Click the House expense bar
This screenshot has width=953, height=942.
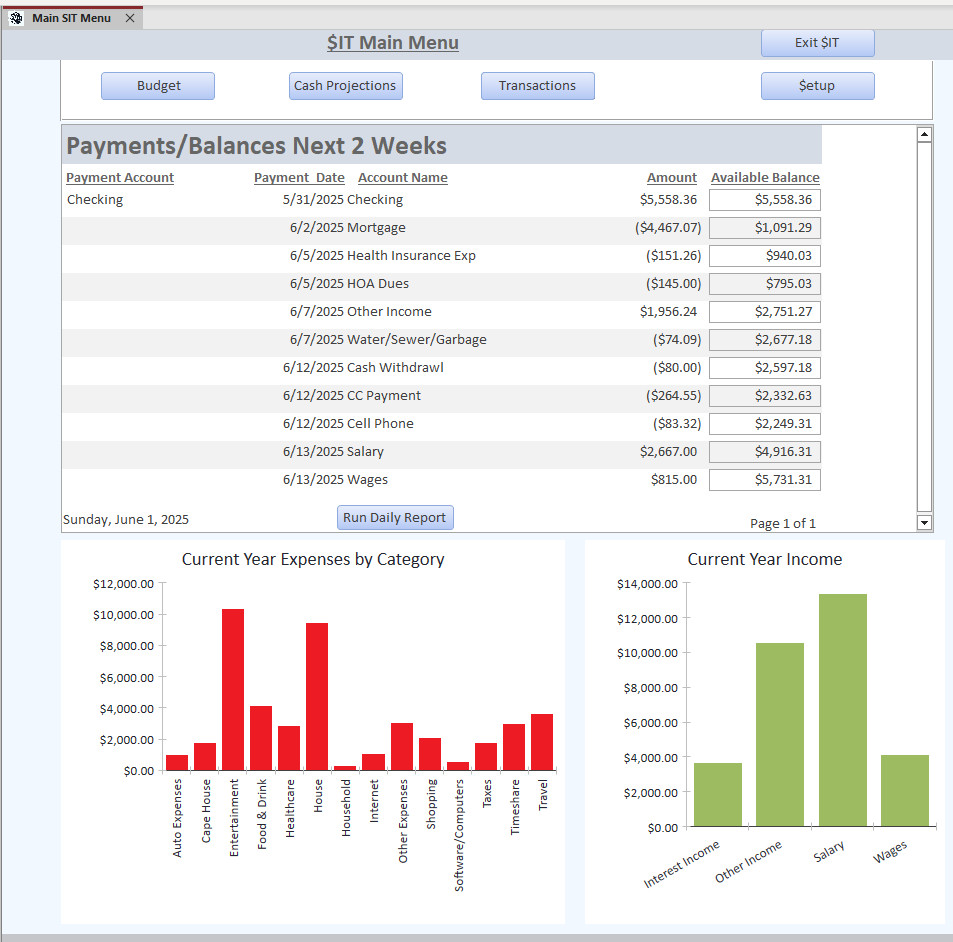click(317, 697)
